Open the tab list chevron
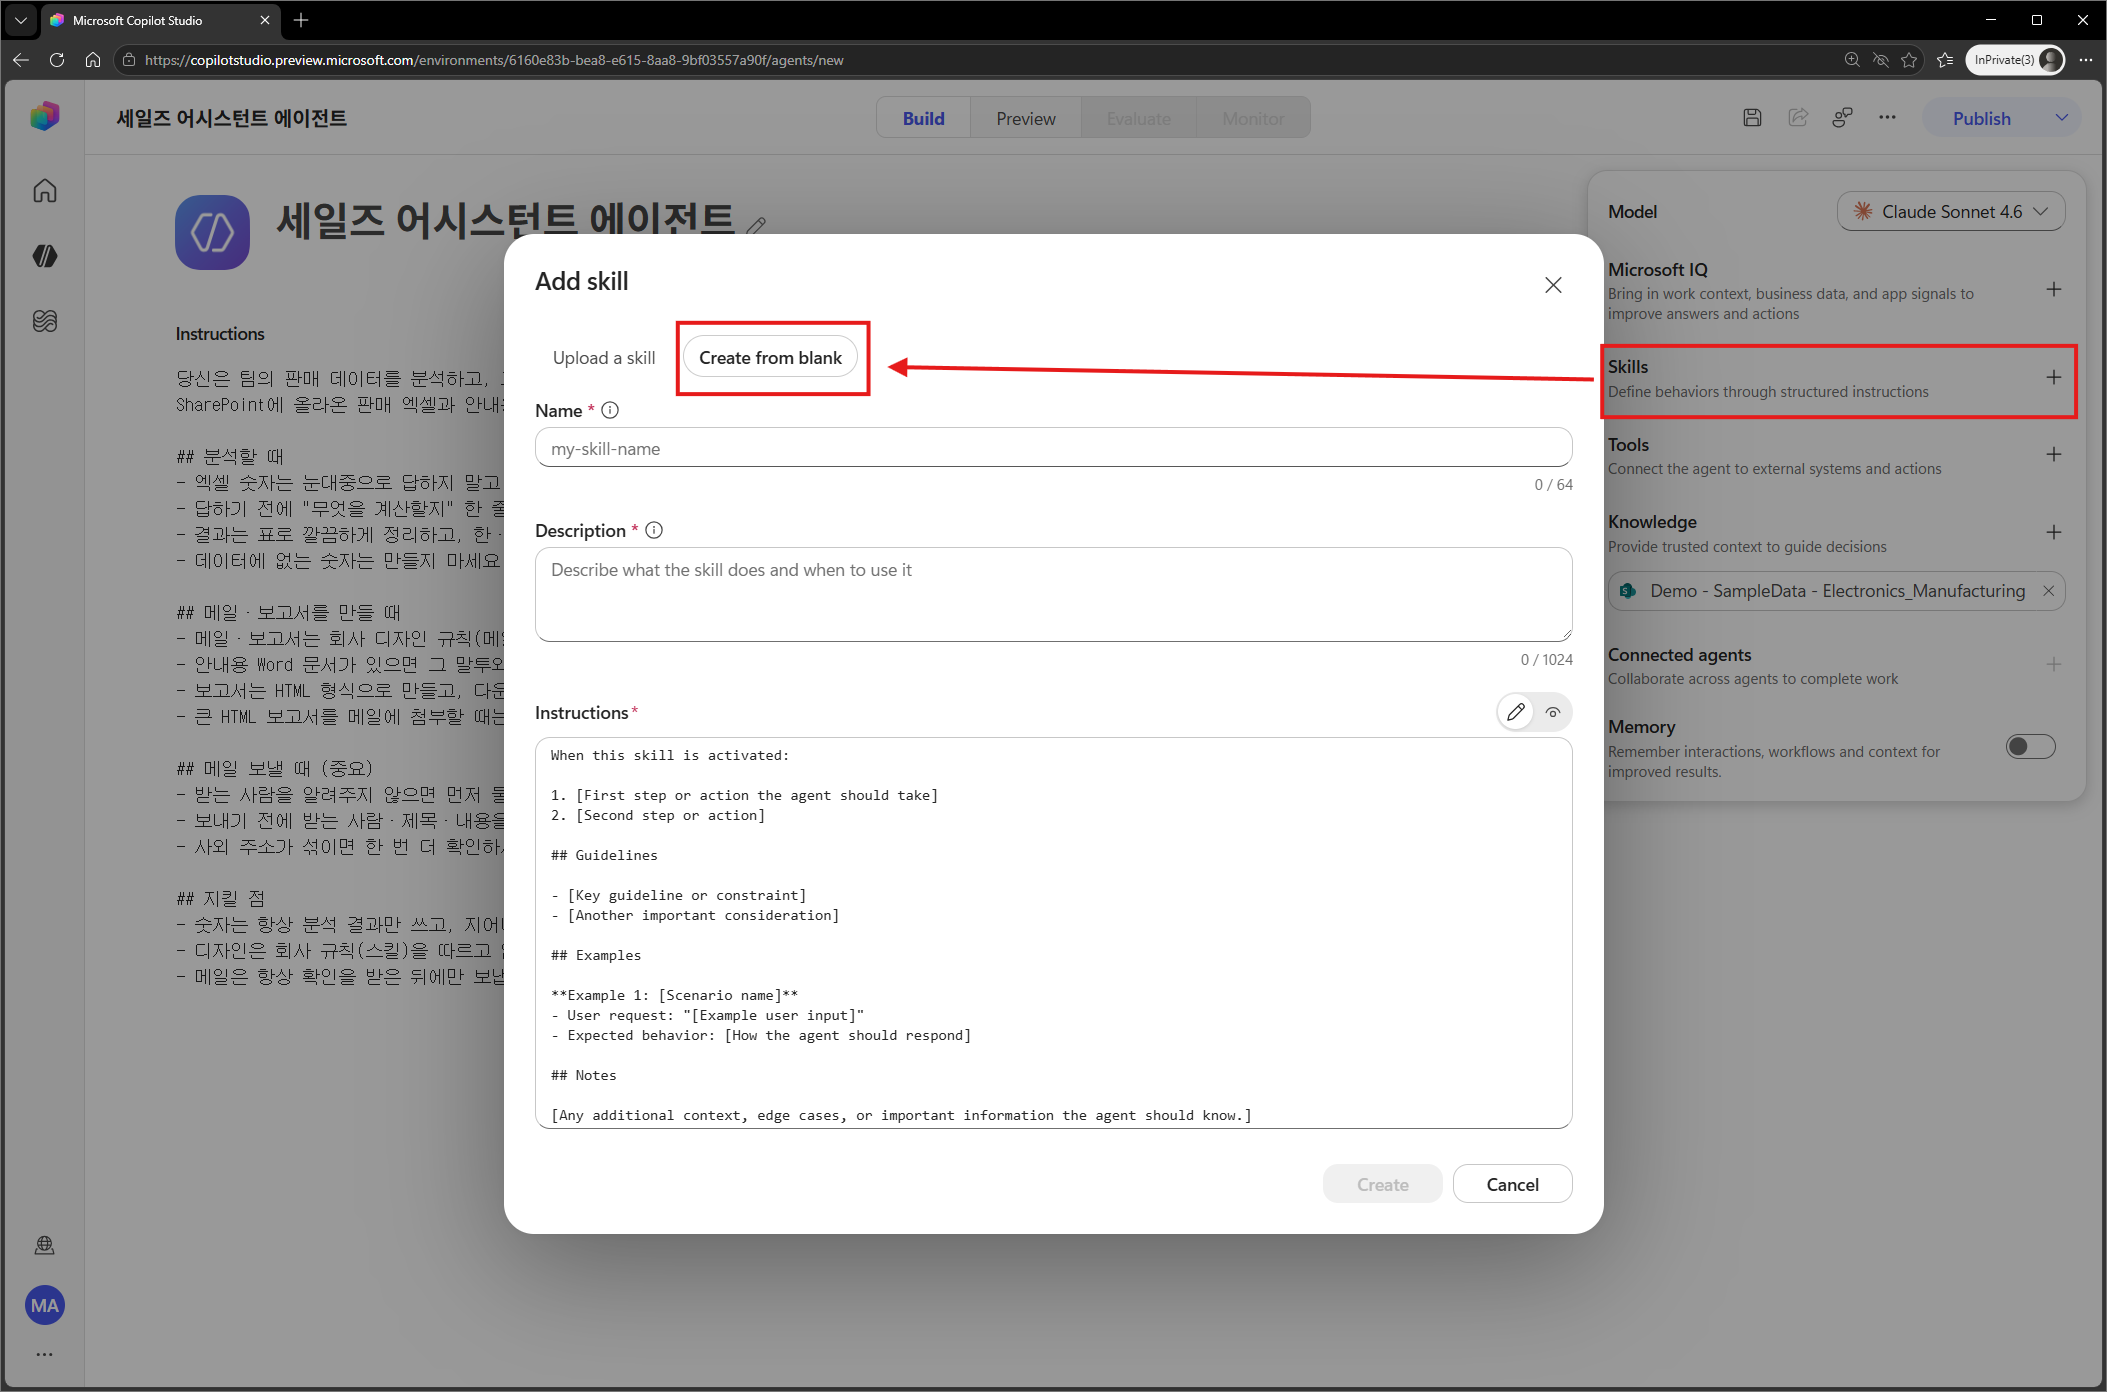Viewport: 2107px width, 1392px height. 21,20
